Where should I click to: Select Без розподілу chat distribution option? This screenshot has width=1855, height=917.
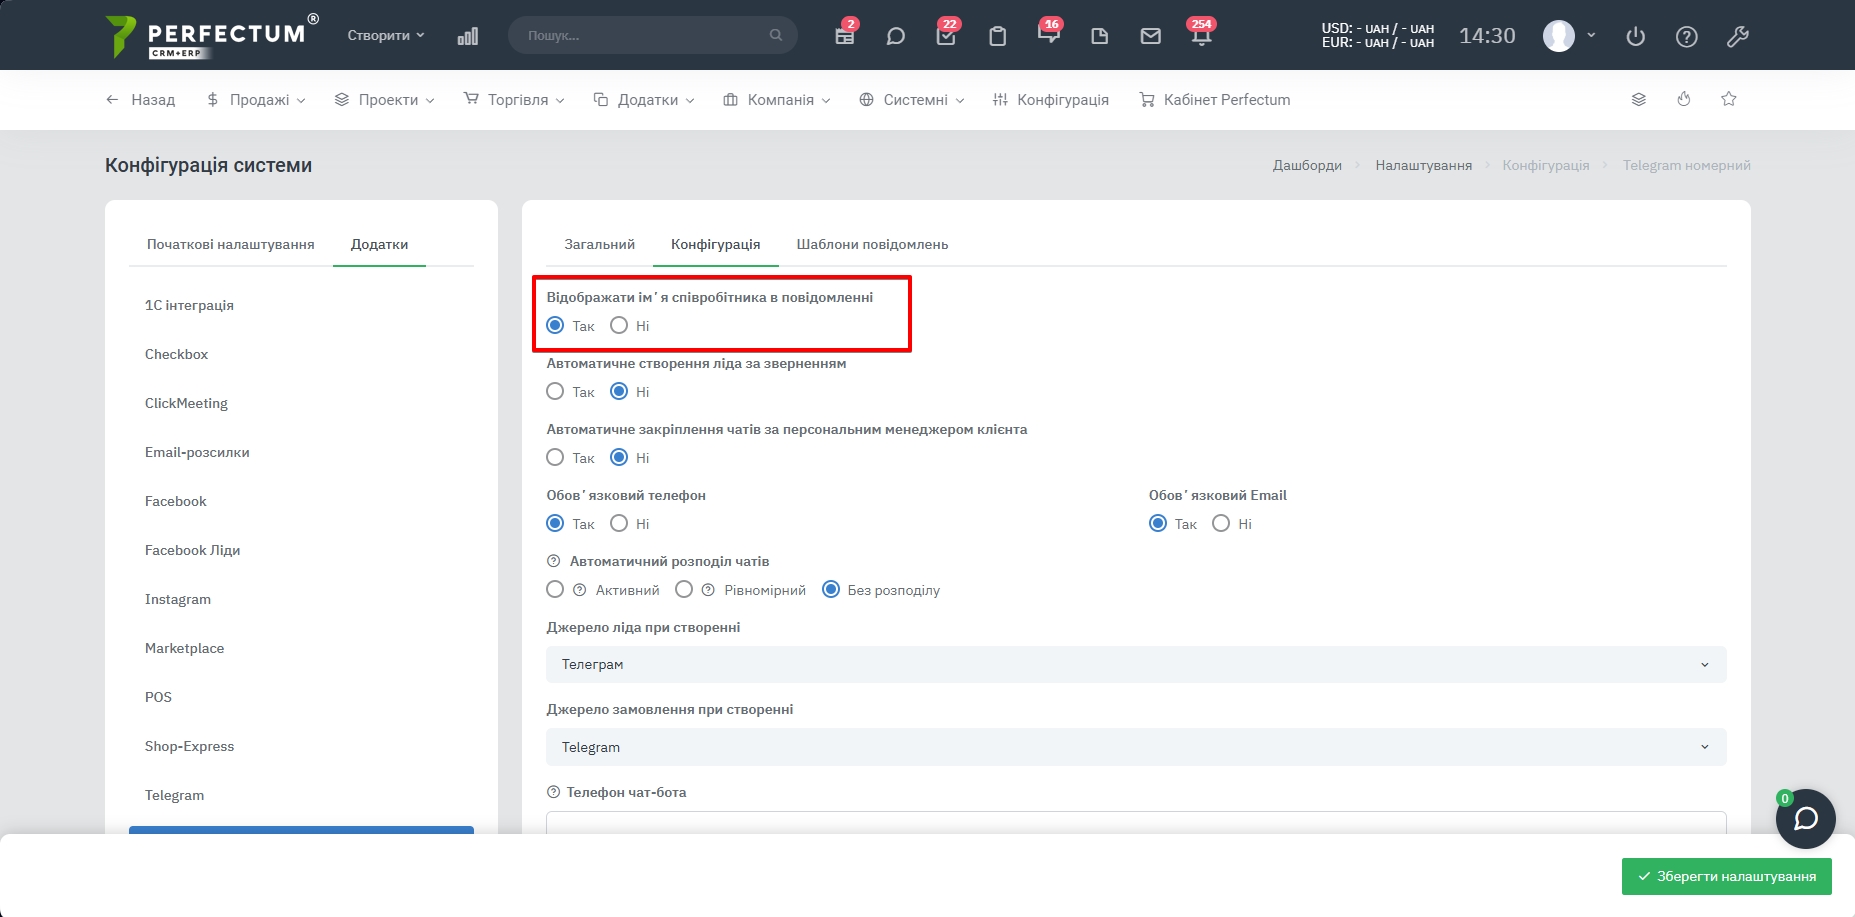831,589
